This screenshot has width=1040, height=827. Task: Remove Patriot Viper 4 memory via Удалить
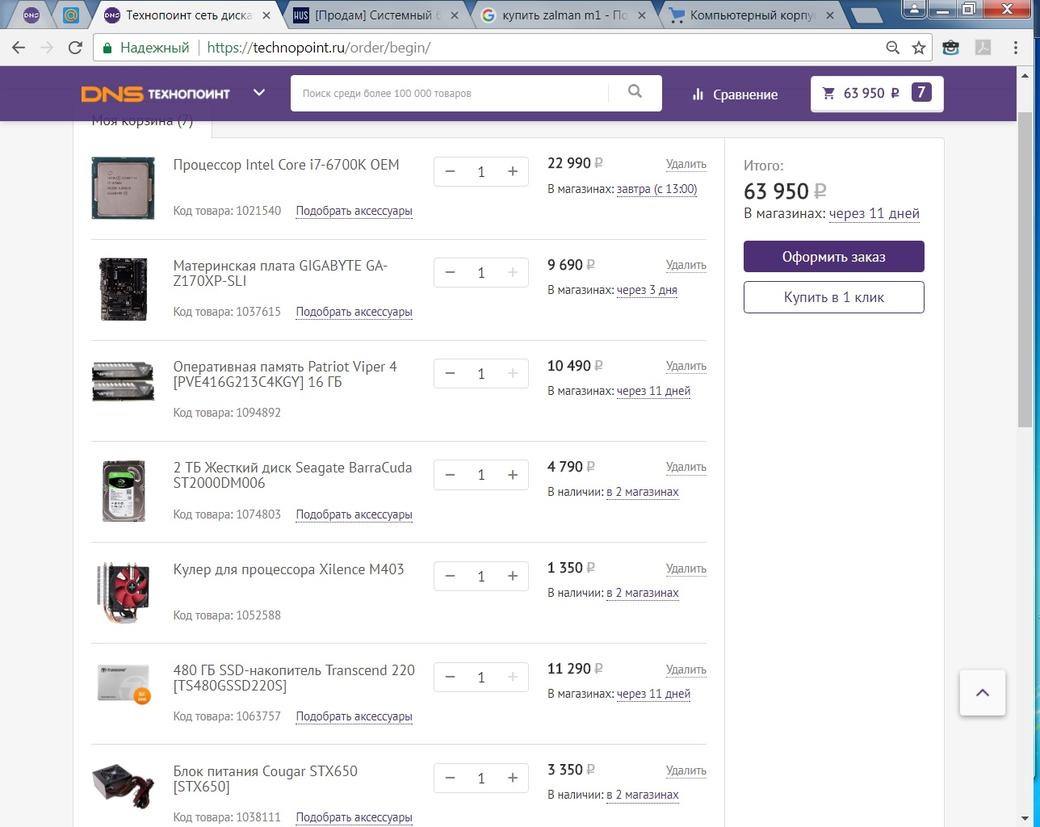pos(686,365)
